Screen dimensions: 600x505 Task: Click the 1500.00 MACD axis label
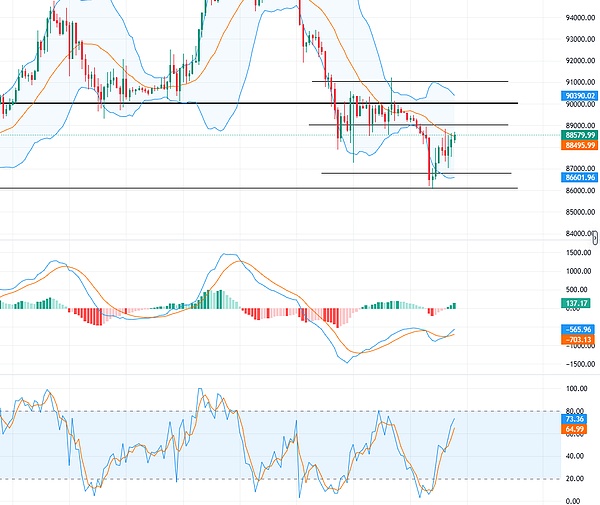click(579, 254)
